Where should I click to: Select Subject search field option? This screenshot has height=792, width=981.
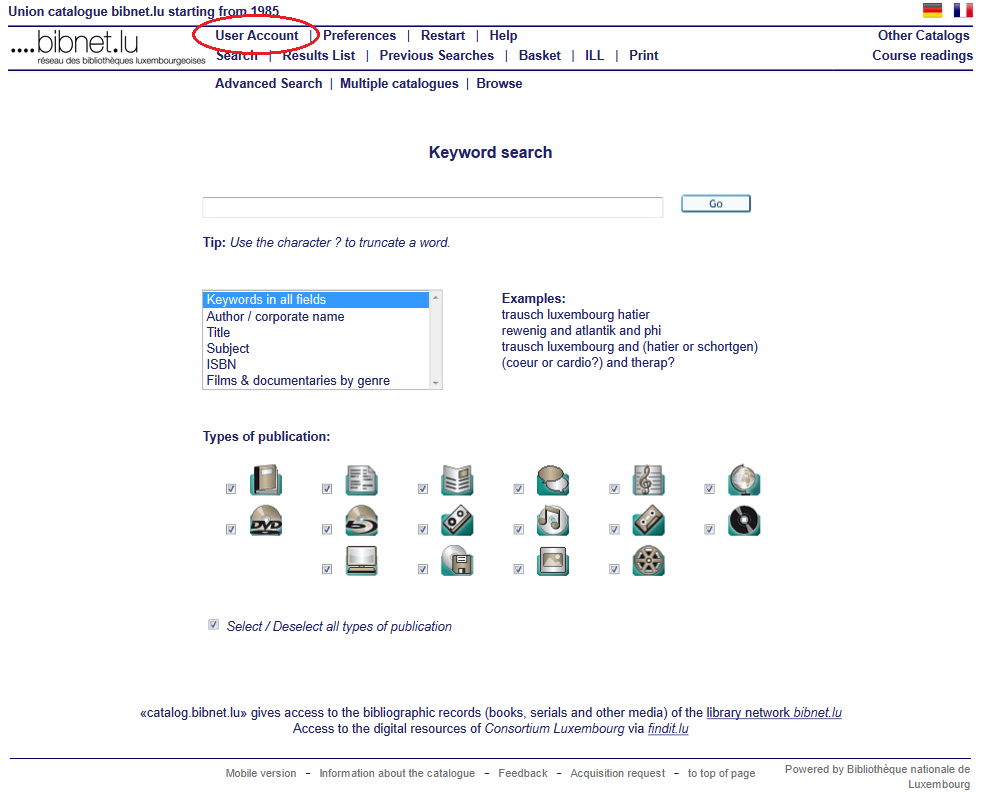317,348
